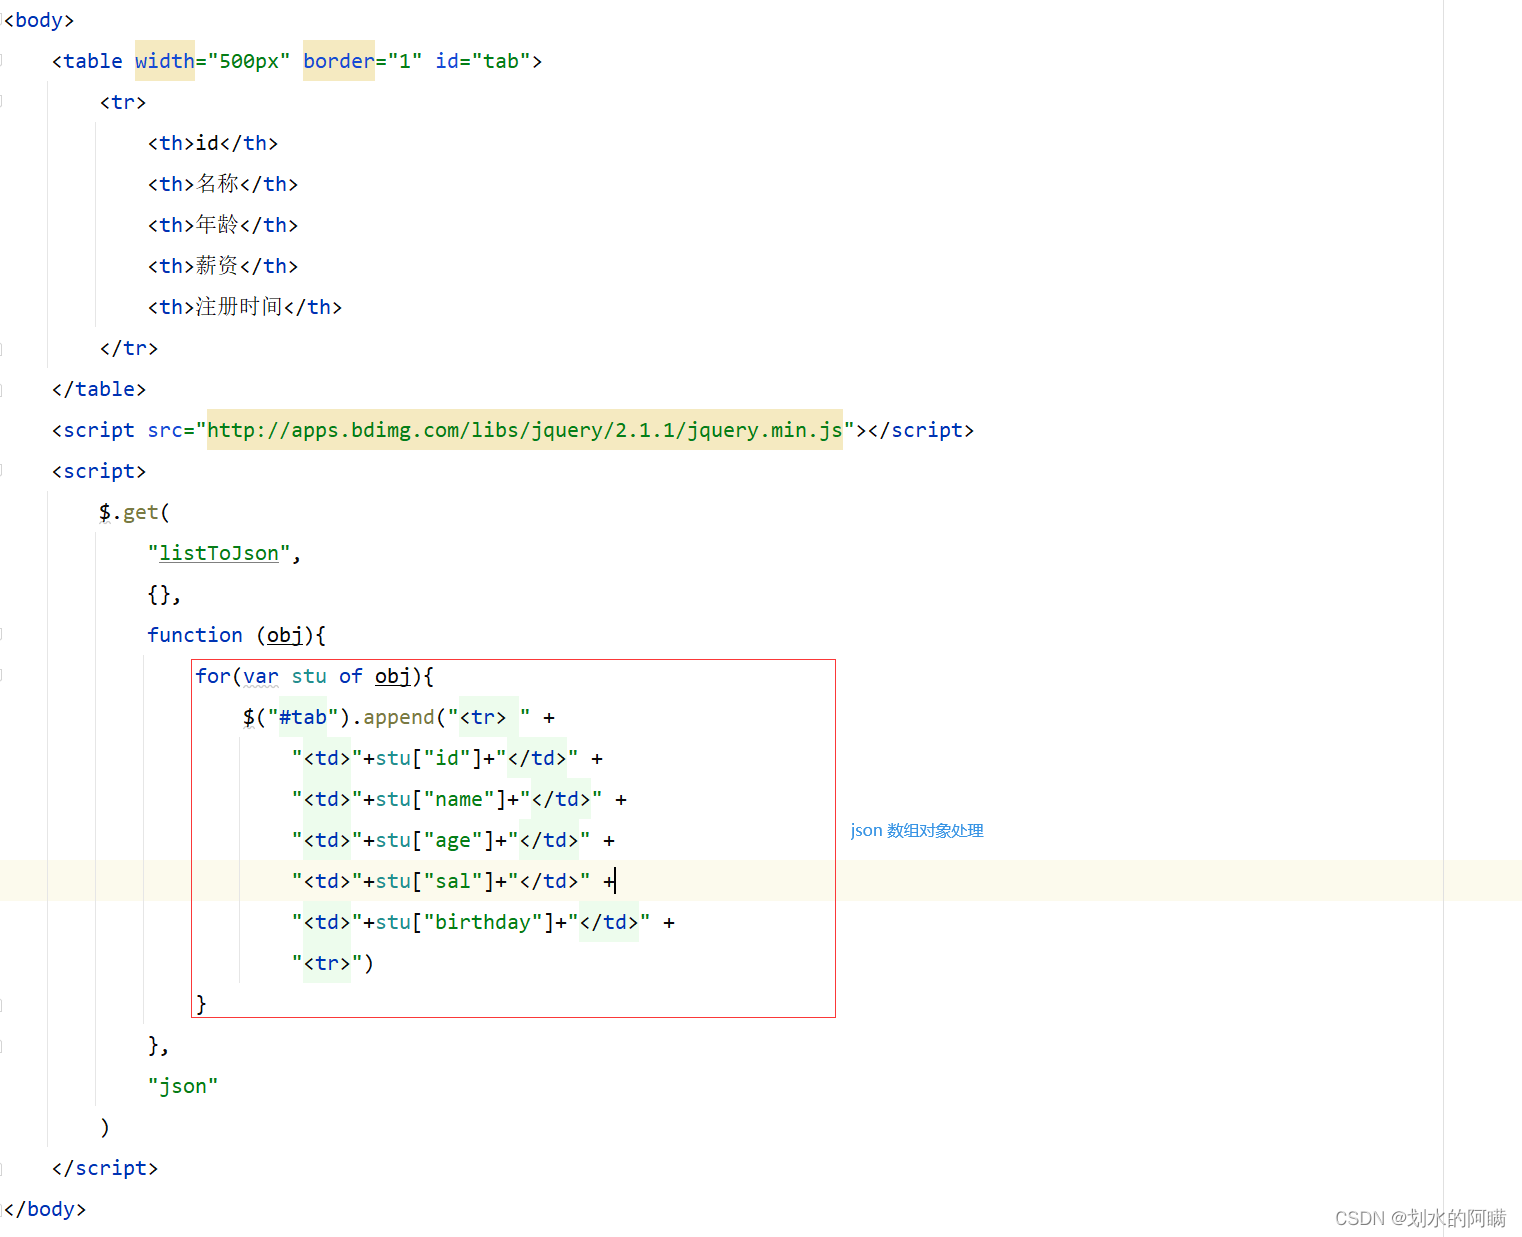Click the closing </table> tag
The height and width of the screenshot is (1237, 1522).
[99, 389]
